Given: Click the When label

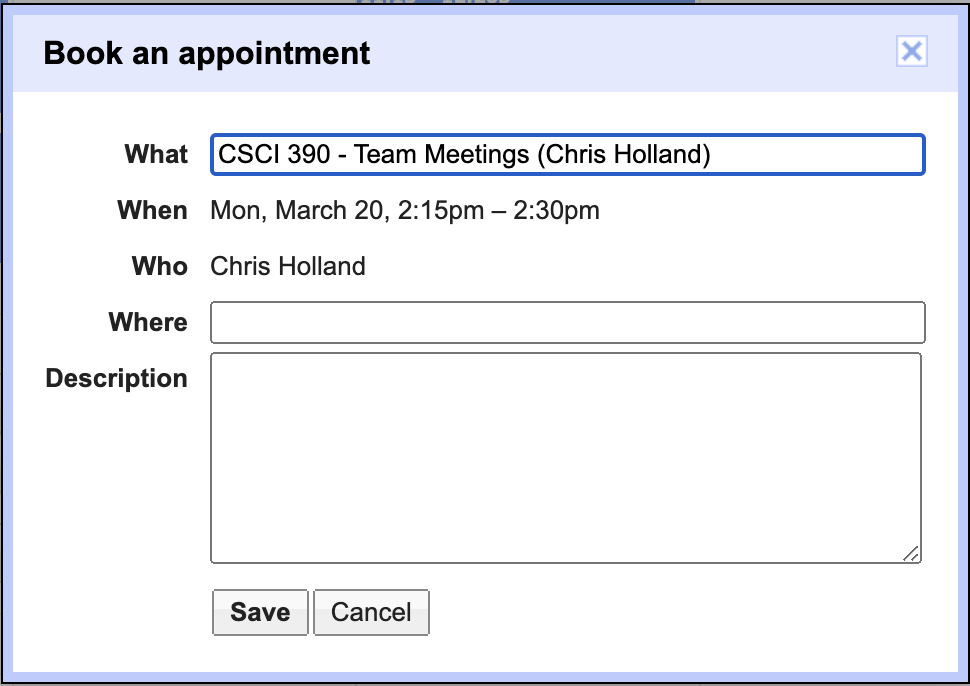Looking at the screenshot, I should (x=152, y=211).
